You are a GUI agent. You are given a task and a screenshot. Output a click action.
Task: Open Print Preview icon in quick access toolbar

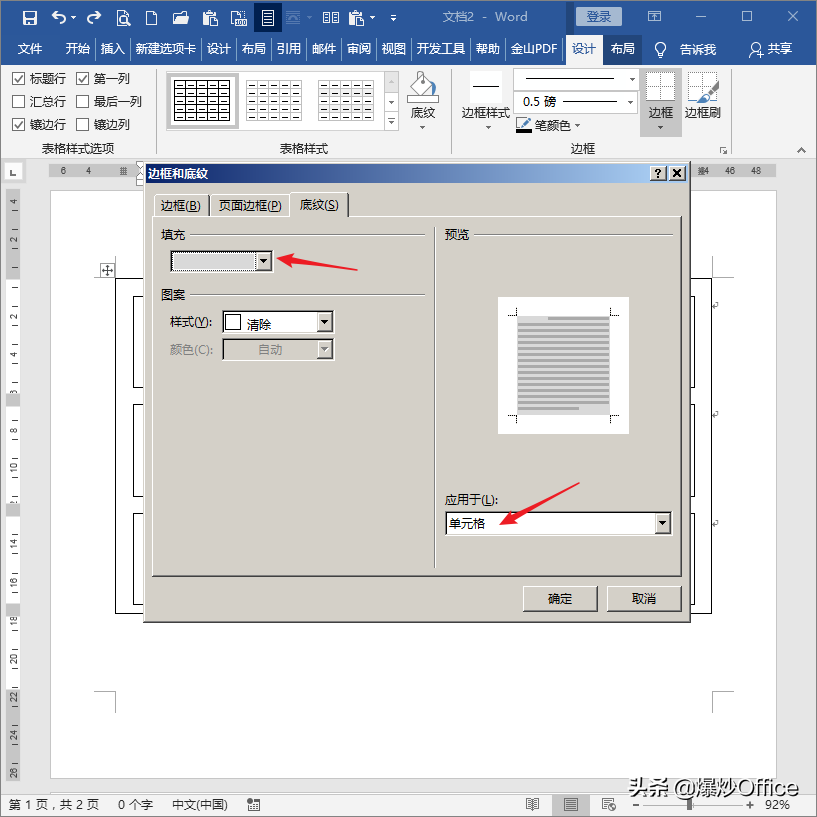pyautogui.click(x=123, y=18)
